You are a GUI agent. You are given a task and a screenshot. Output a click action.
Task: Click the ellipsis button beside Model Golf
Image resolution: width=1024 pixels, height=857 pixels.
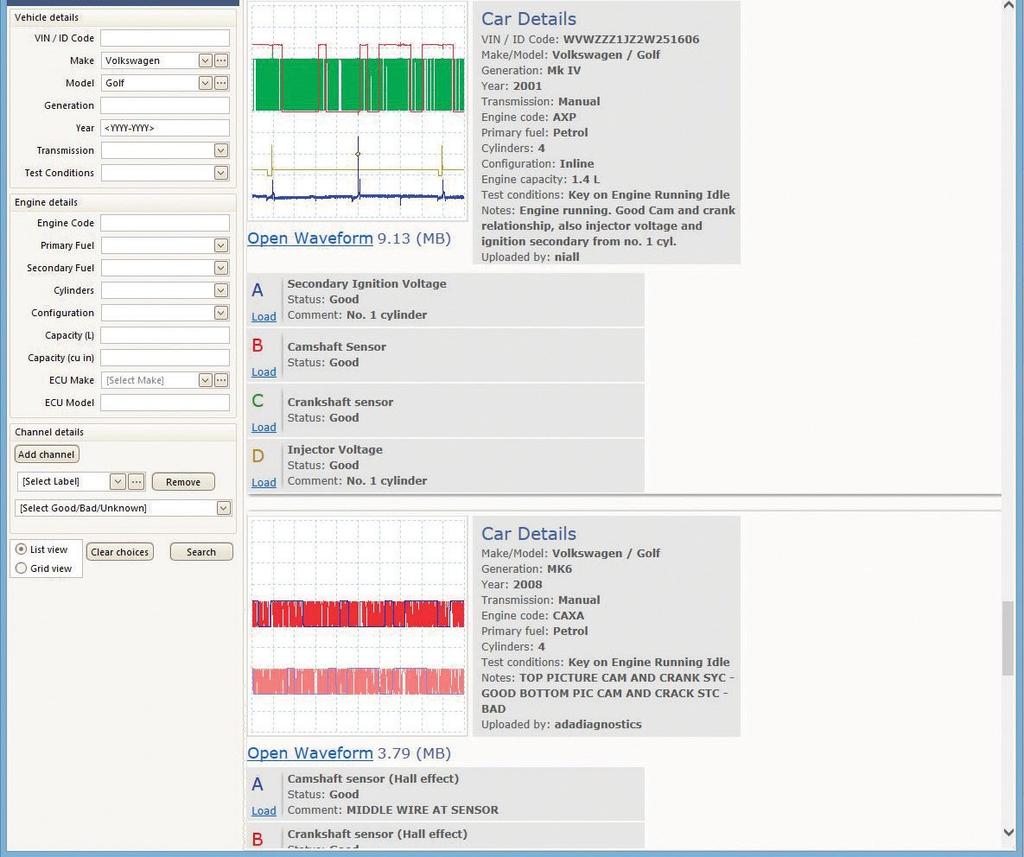221,83
